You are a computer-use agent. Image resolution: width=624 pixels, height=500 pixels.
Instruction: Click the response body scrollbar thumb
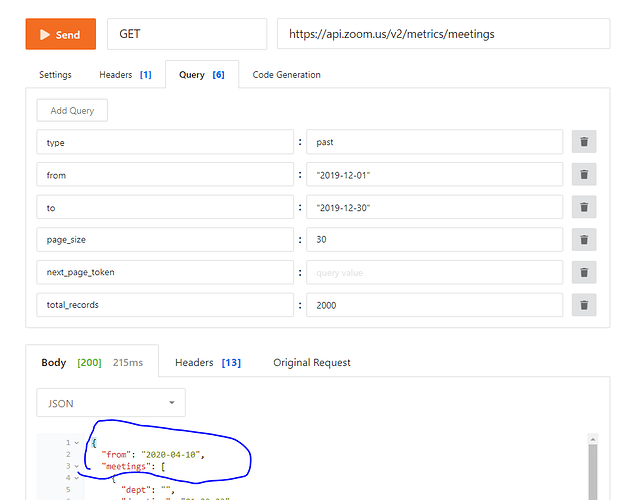[x=593, y=472]
